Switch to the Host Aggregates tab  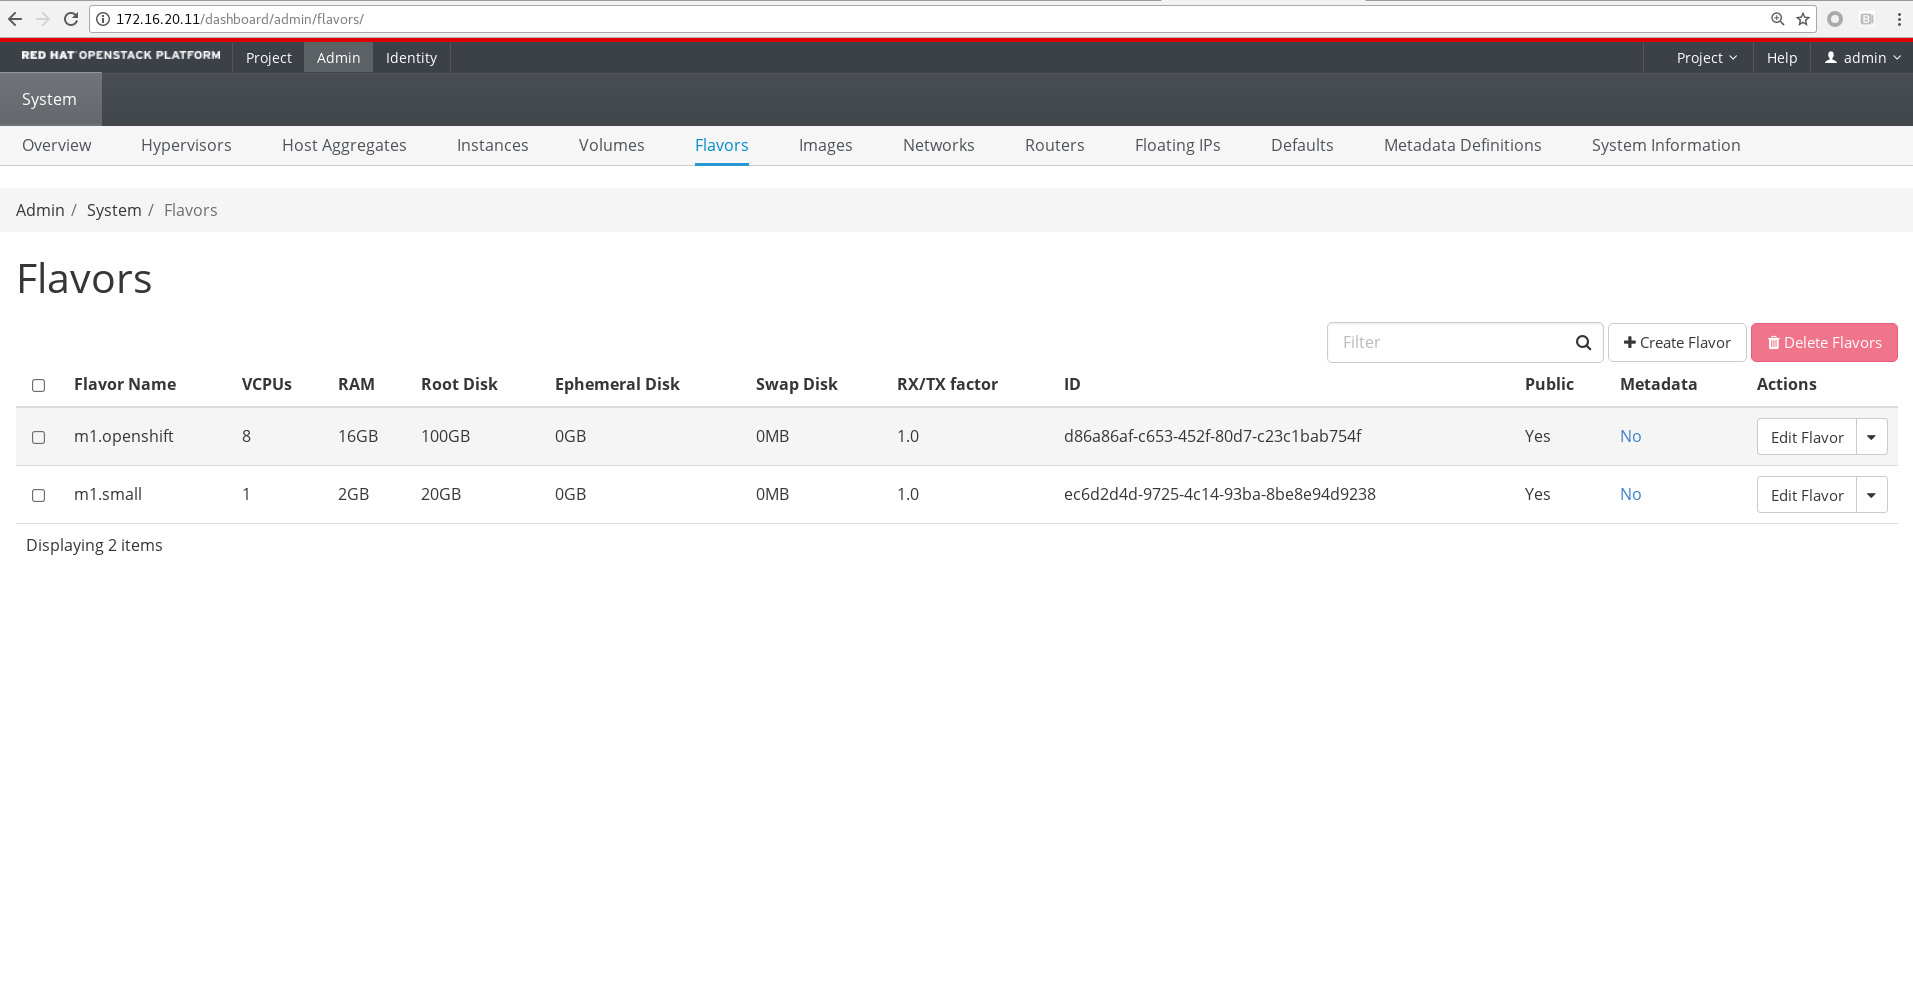click(344, 145)
